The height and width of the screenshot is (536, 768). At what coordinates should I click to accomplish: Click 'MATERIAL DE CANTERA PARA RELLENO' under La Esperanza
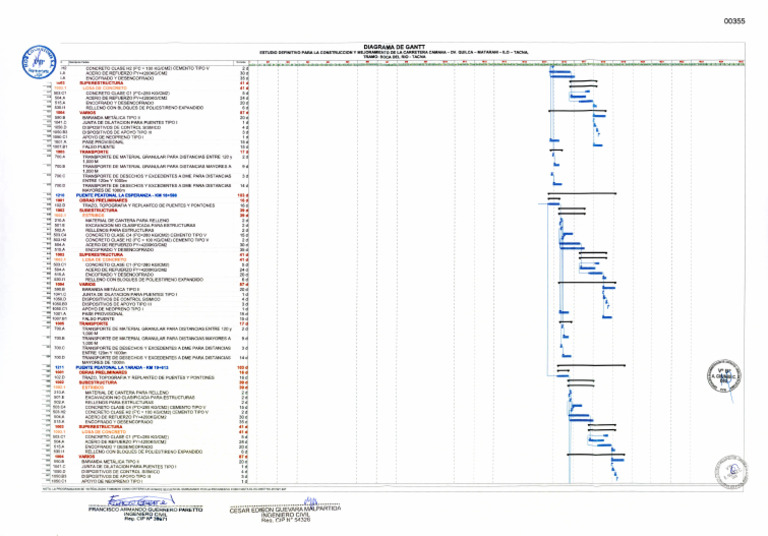tap(127, 220)
